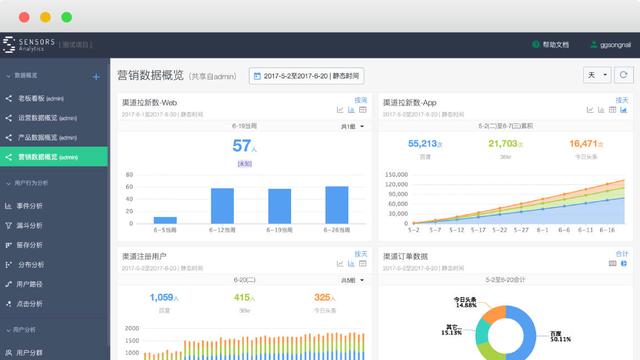The width and height of the screenshot is (640, 360).
Task: Collapse the 用户行为分析 sidebar section
Action: tap(27, 183)
